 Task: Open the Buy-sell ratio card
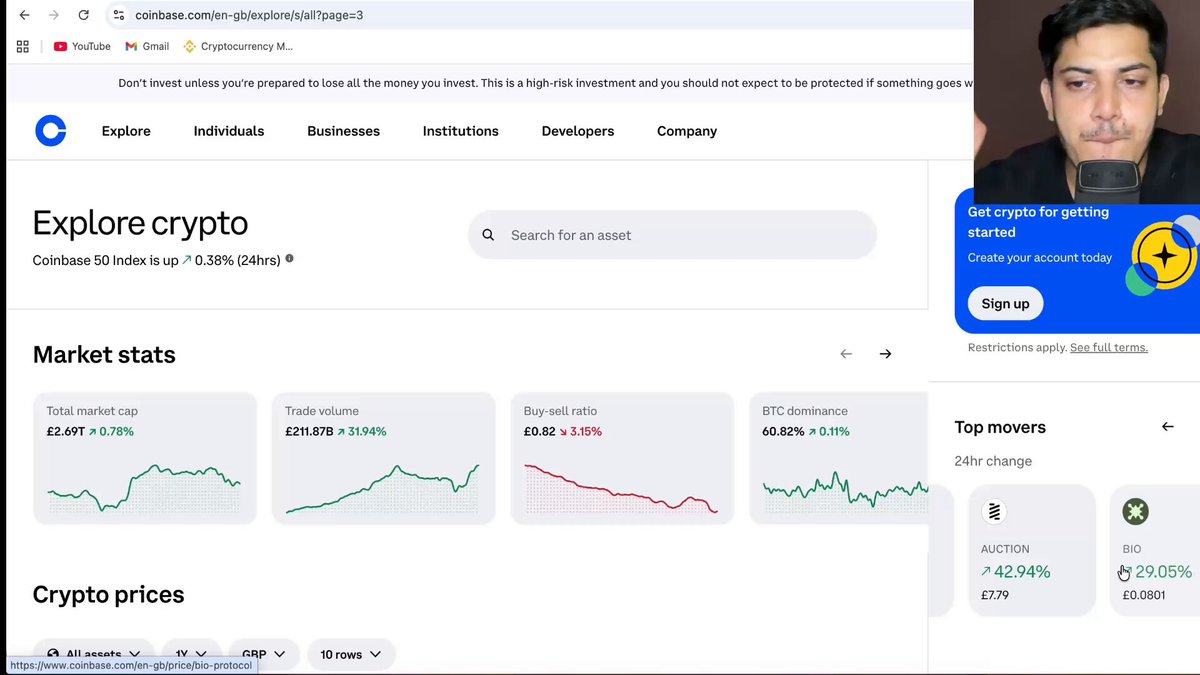tap(622, 458)
